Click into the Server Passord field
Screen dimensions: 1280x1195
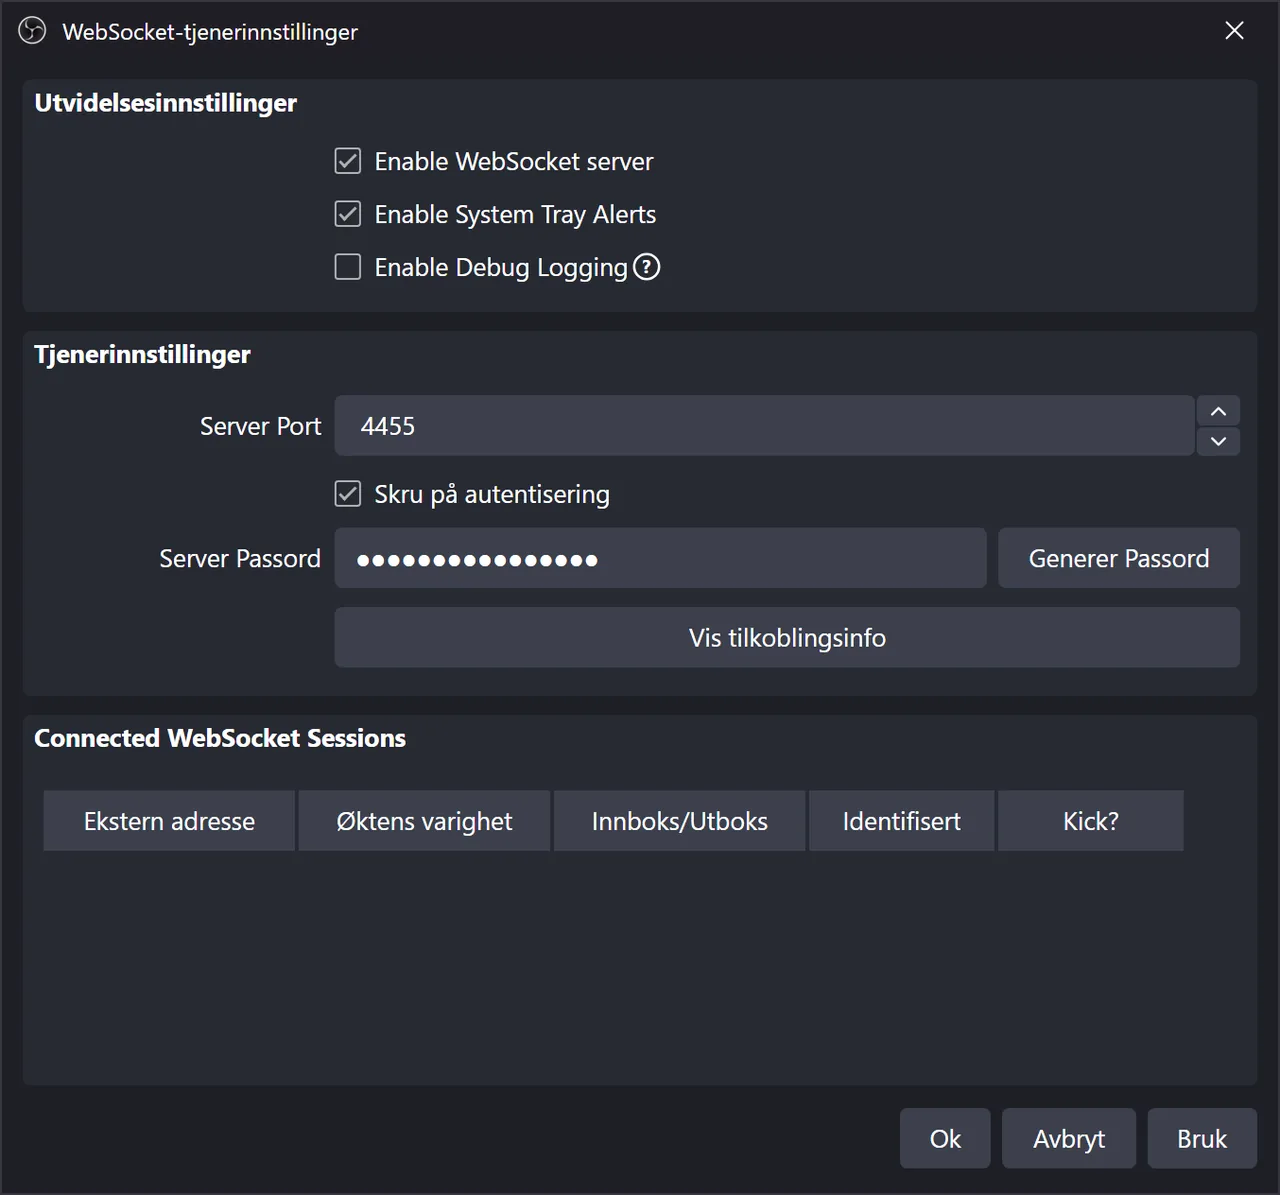(x=660, y=558)
